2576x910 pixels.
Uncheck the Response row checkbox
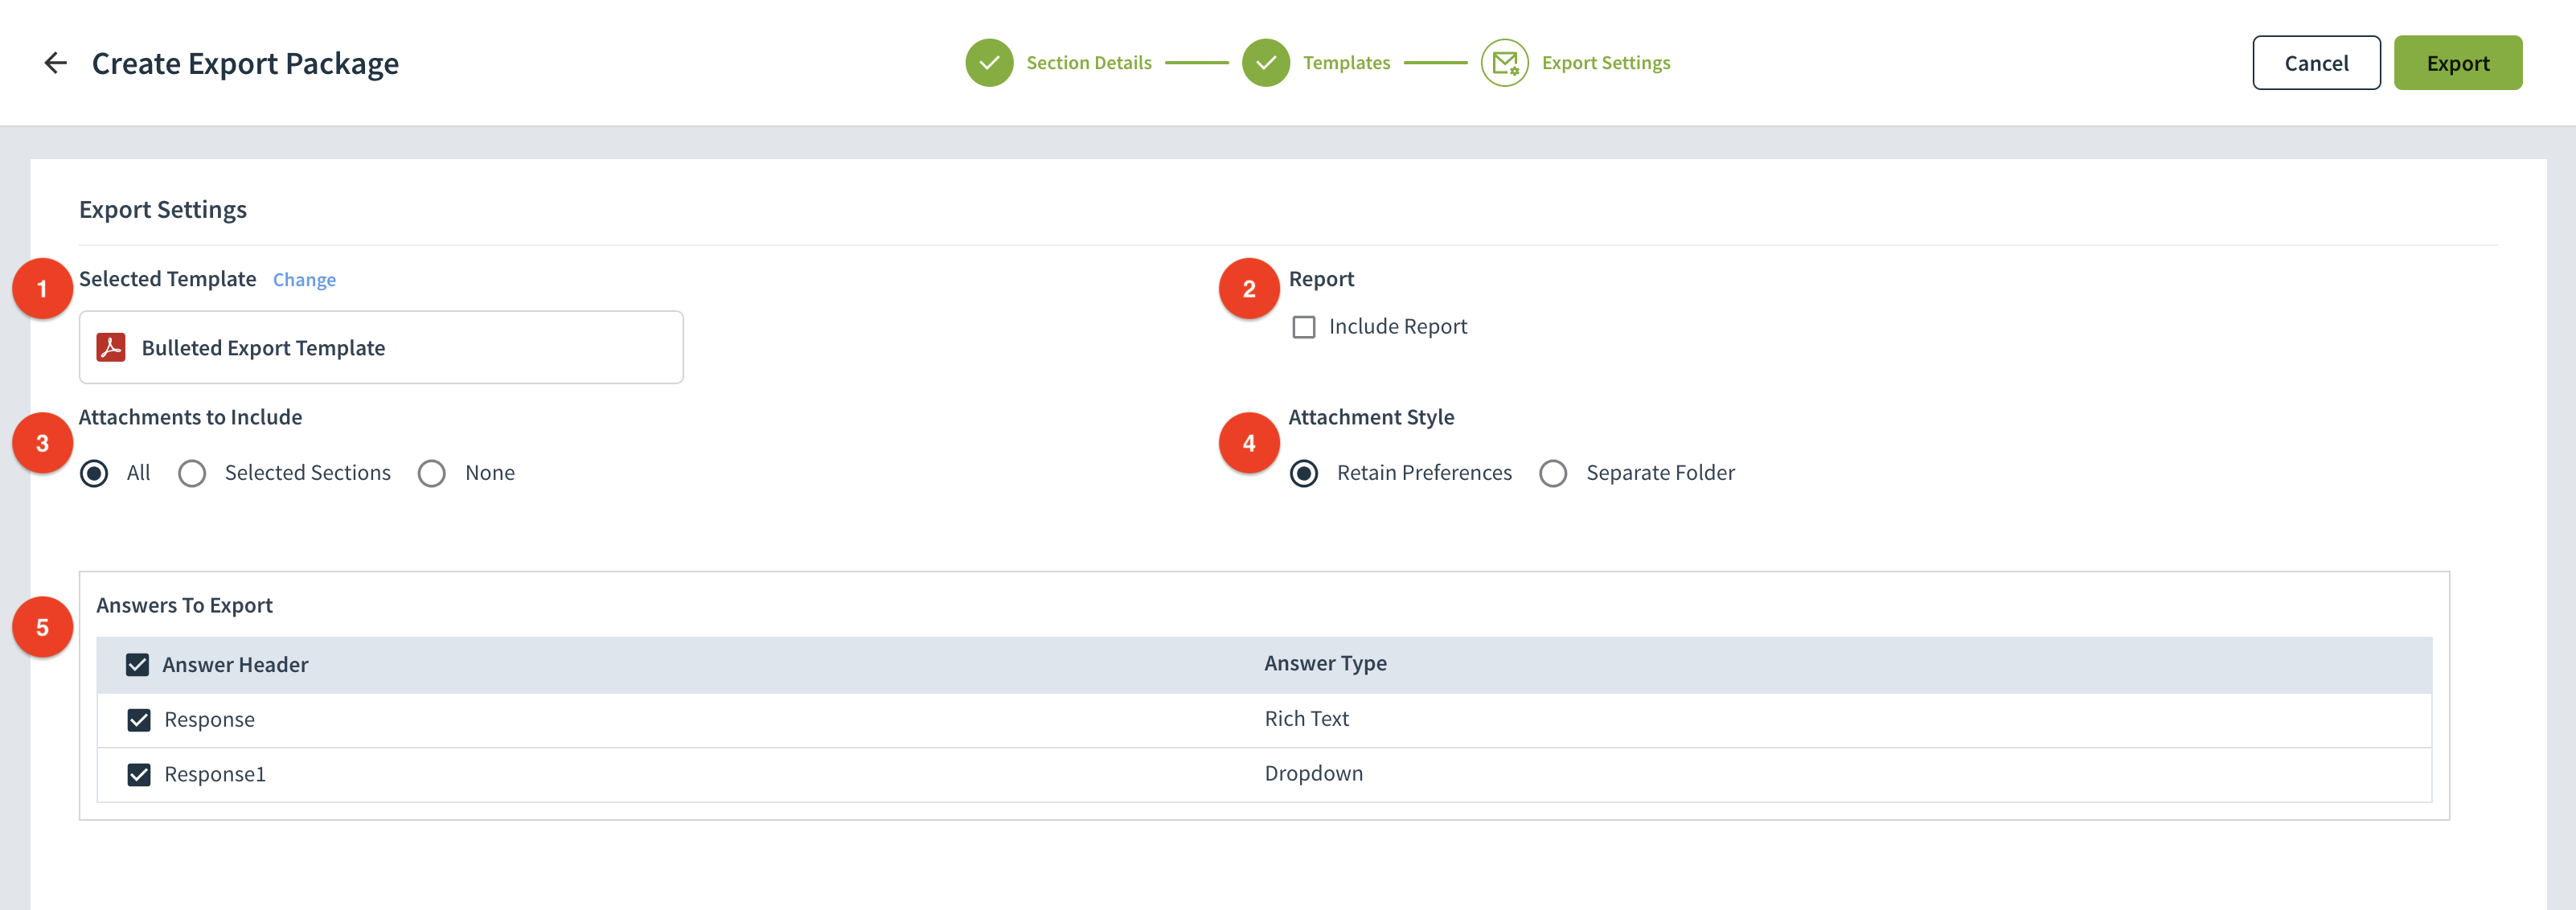139,720
